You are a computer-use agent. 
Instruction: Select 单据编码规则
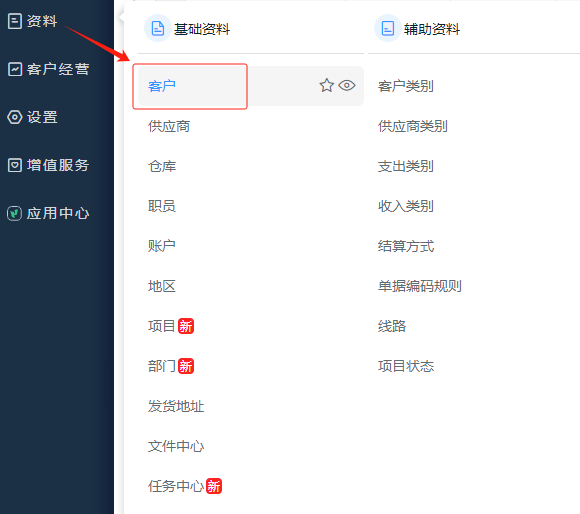coord(420,286)
